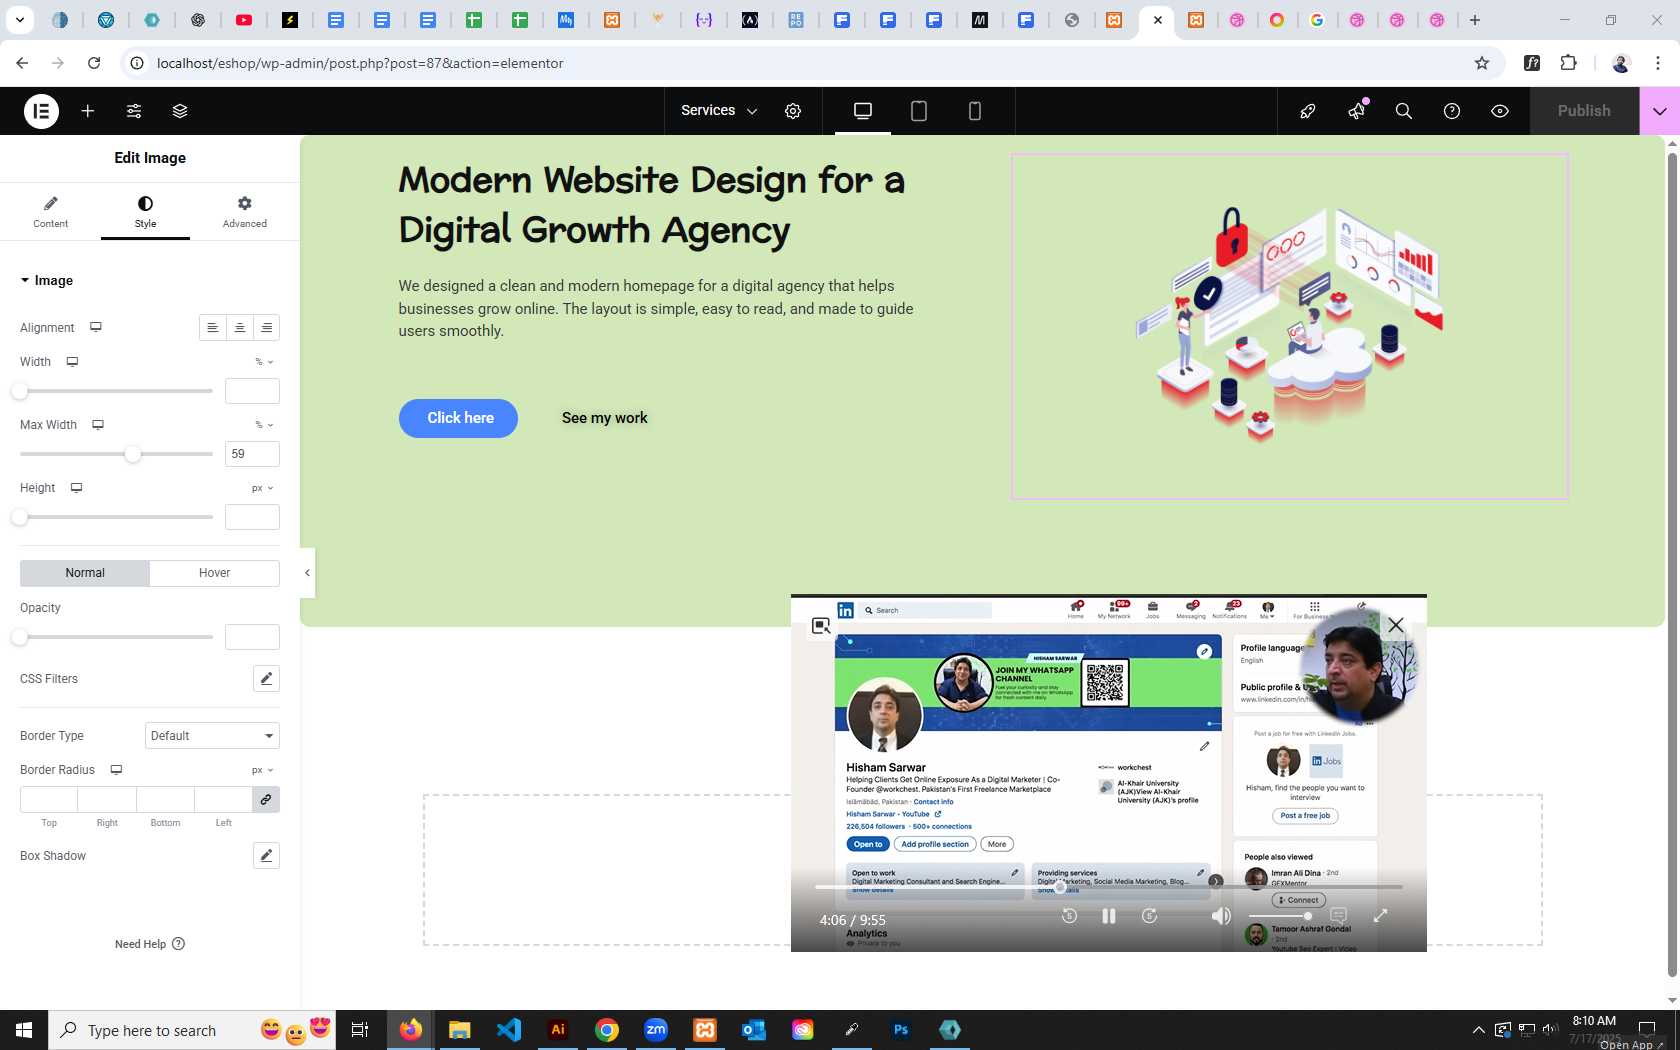The image size is (1680, 1050).
Task: Skip forward in the video
Action: [1150, 916]
